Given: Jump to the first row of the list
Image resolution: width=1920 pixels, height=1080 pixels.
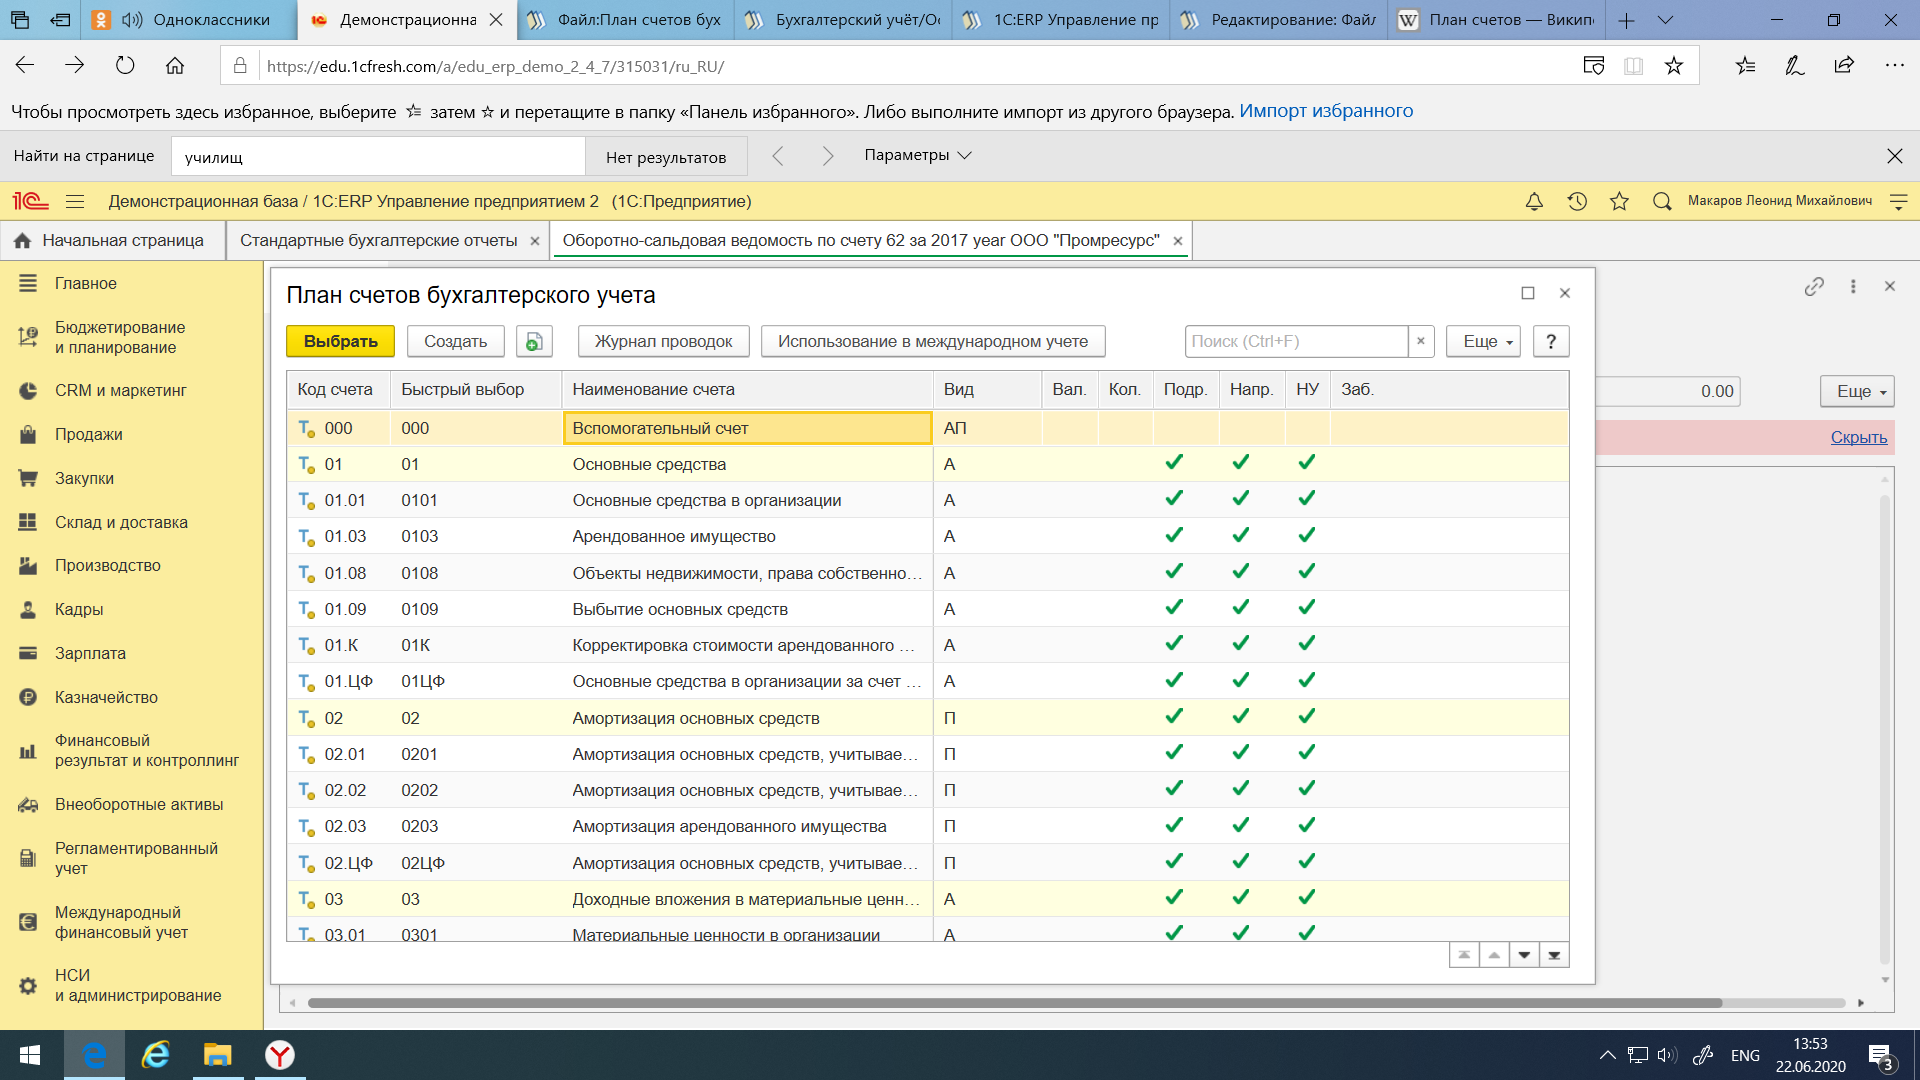Looking at the screenshot, I should pyautogui.click(x=1464, y=955).
